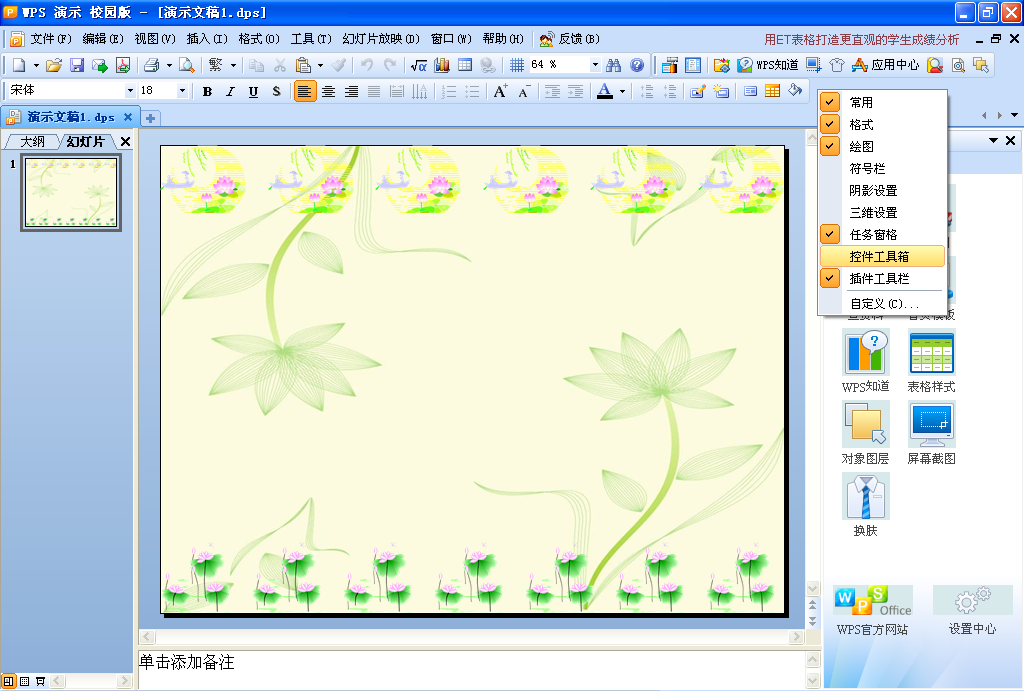Uncheck the 任务窗格 toolbar option
1024x691 pixels.
(x=873, y=235)
